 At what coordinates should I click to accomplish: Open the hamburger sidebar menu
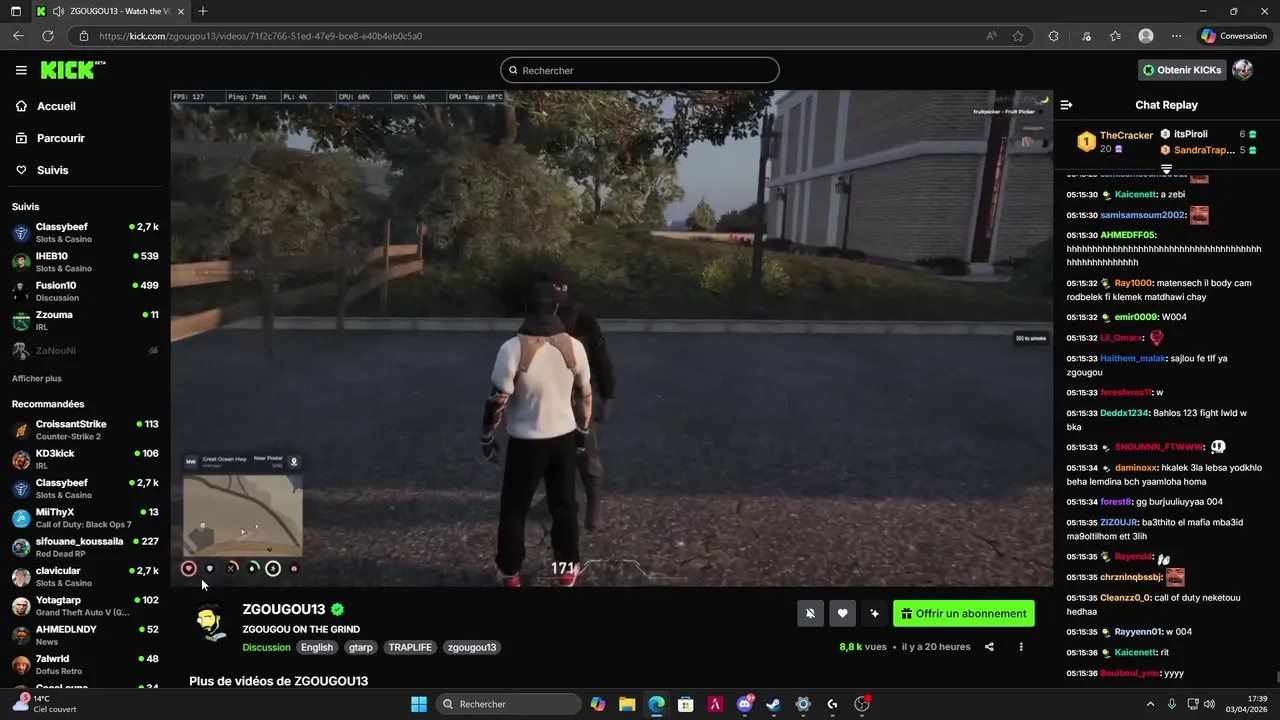[21, 70]
